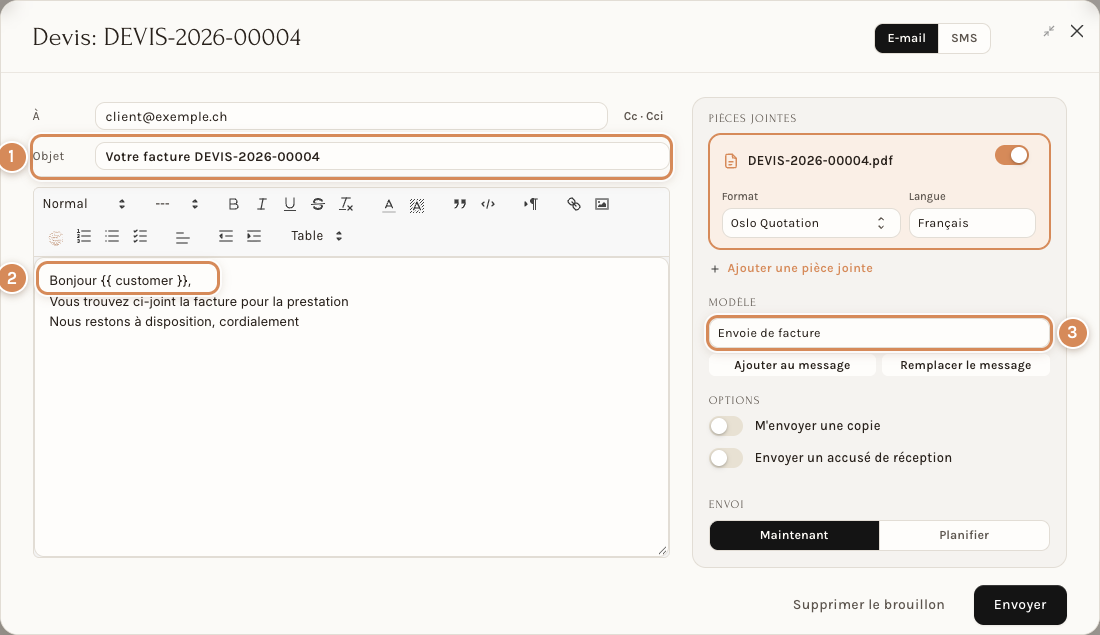Insert an image into the message

click(x=602, y=204)
